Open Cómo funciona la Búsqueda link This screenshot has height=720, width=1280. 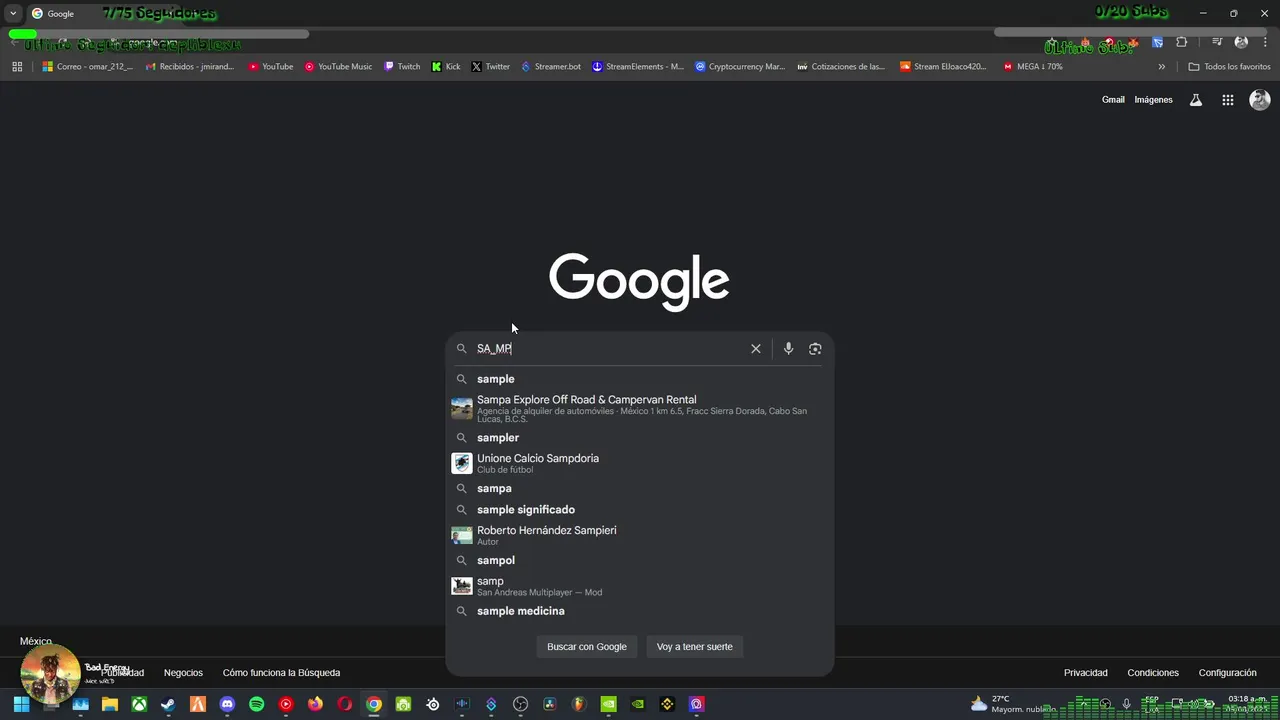(x=281, y=673)
